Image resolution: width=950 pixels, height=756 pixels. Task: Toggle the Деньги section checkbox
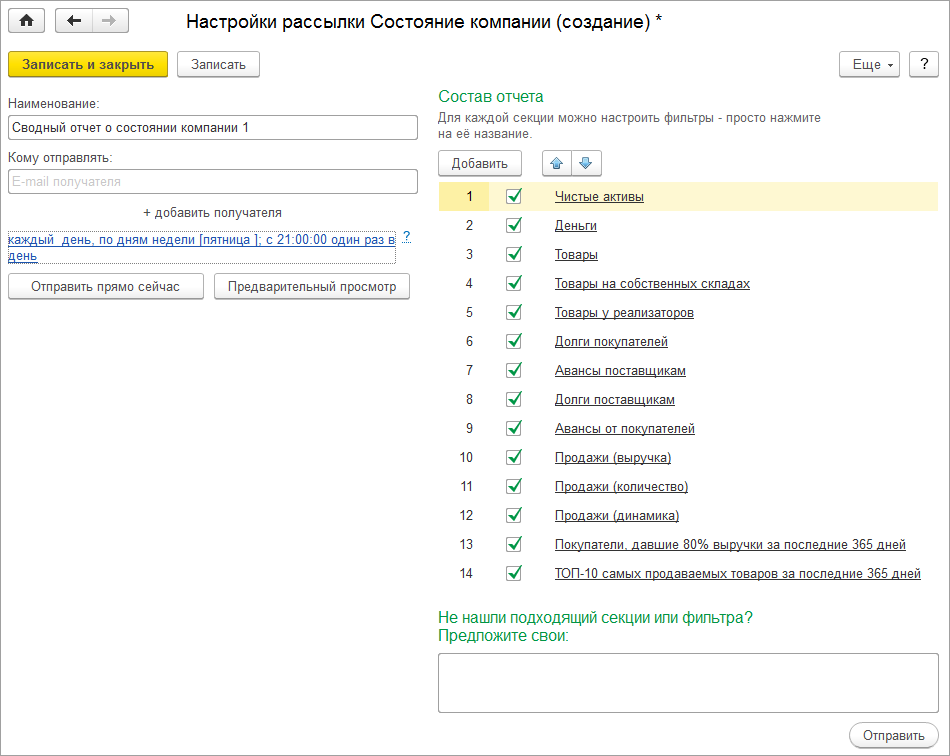click(514, 226)
